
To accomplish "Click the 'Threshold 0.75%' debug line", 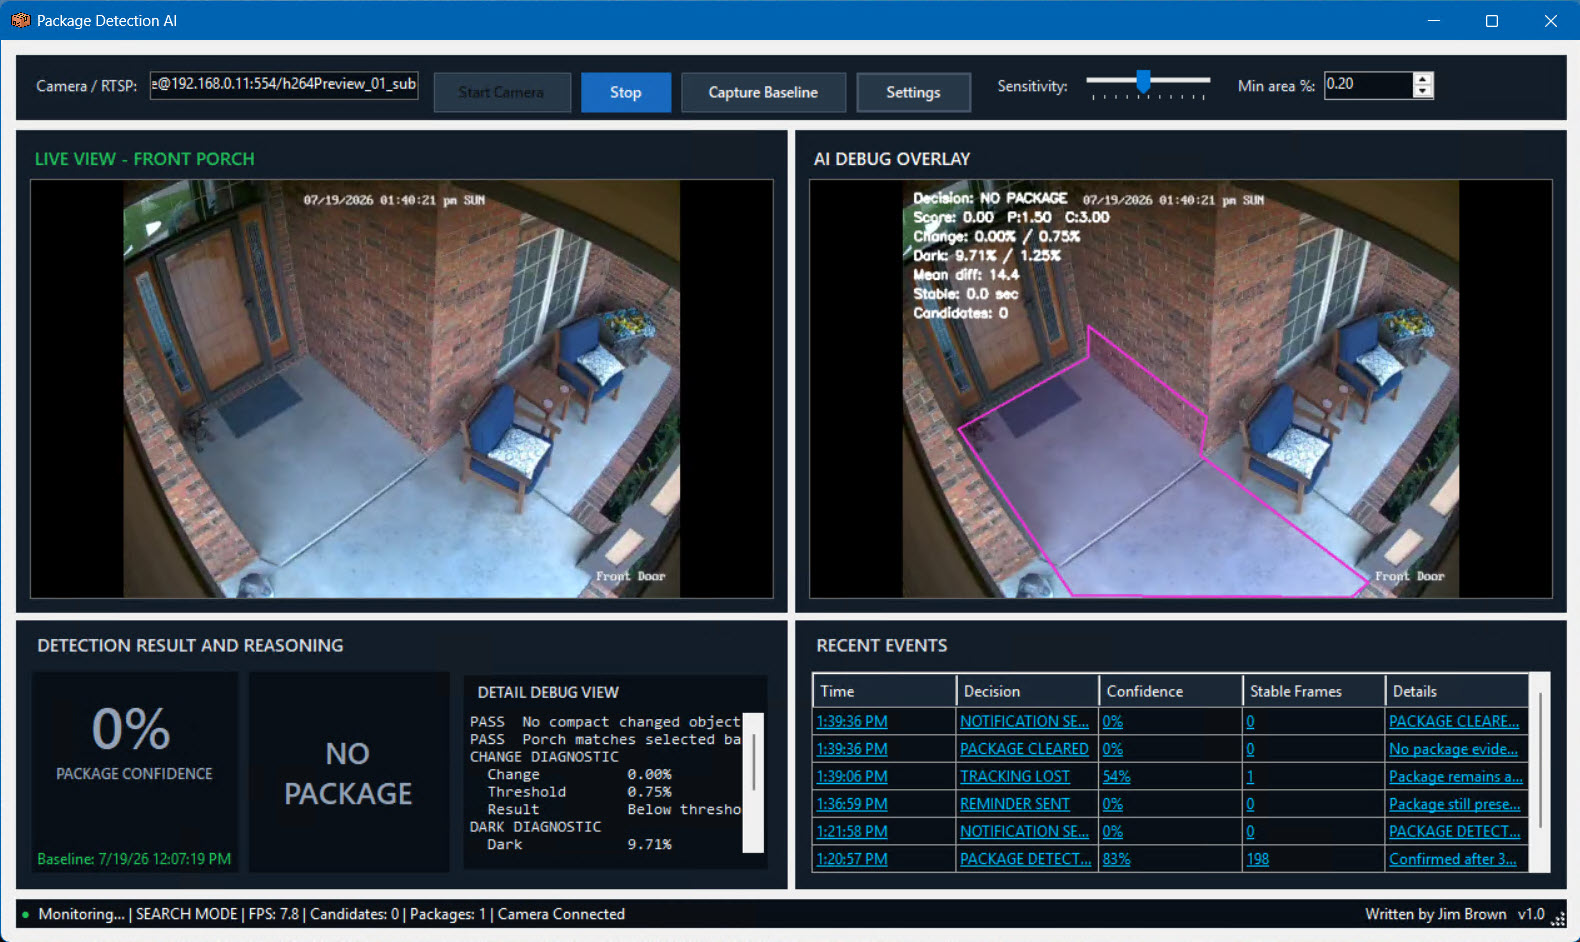I will tap(579, 792).
